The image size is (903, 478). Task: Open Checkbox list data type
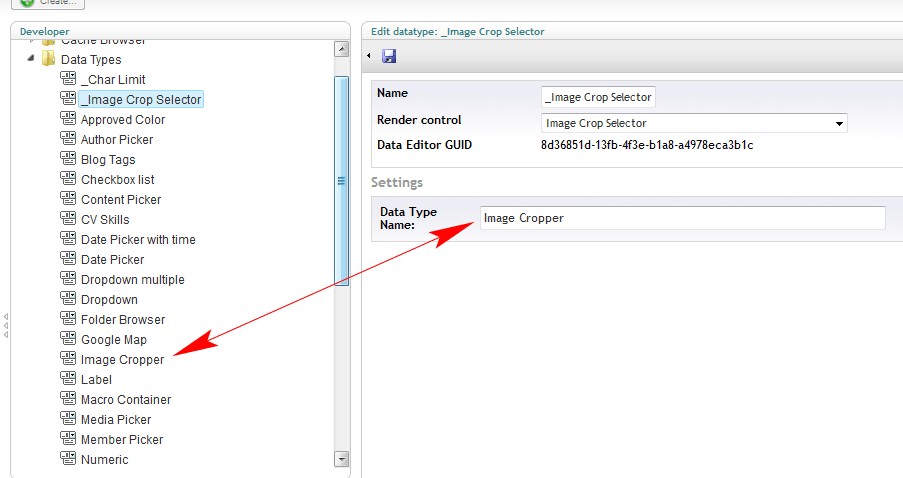(117, 180)
